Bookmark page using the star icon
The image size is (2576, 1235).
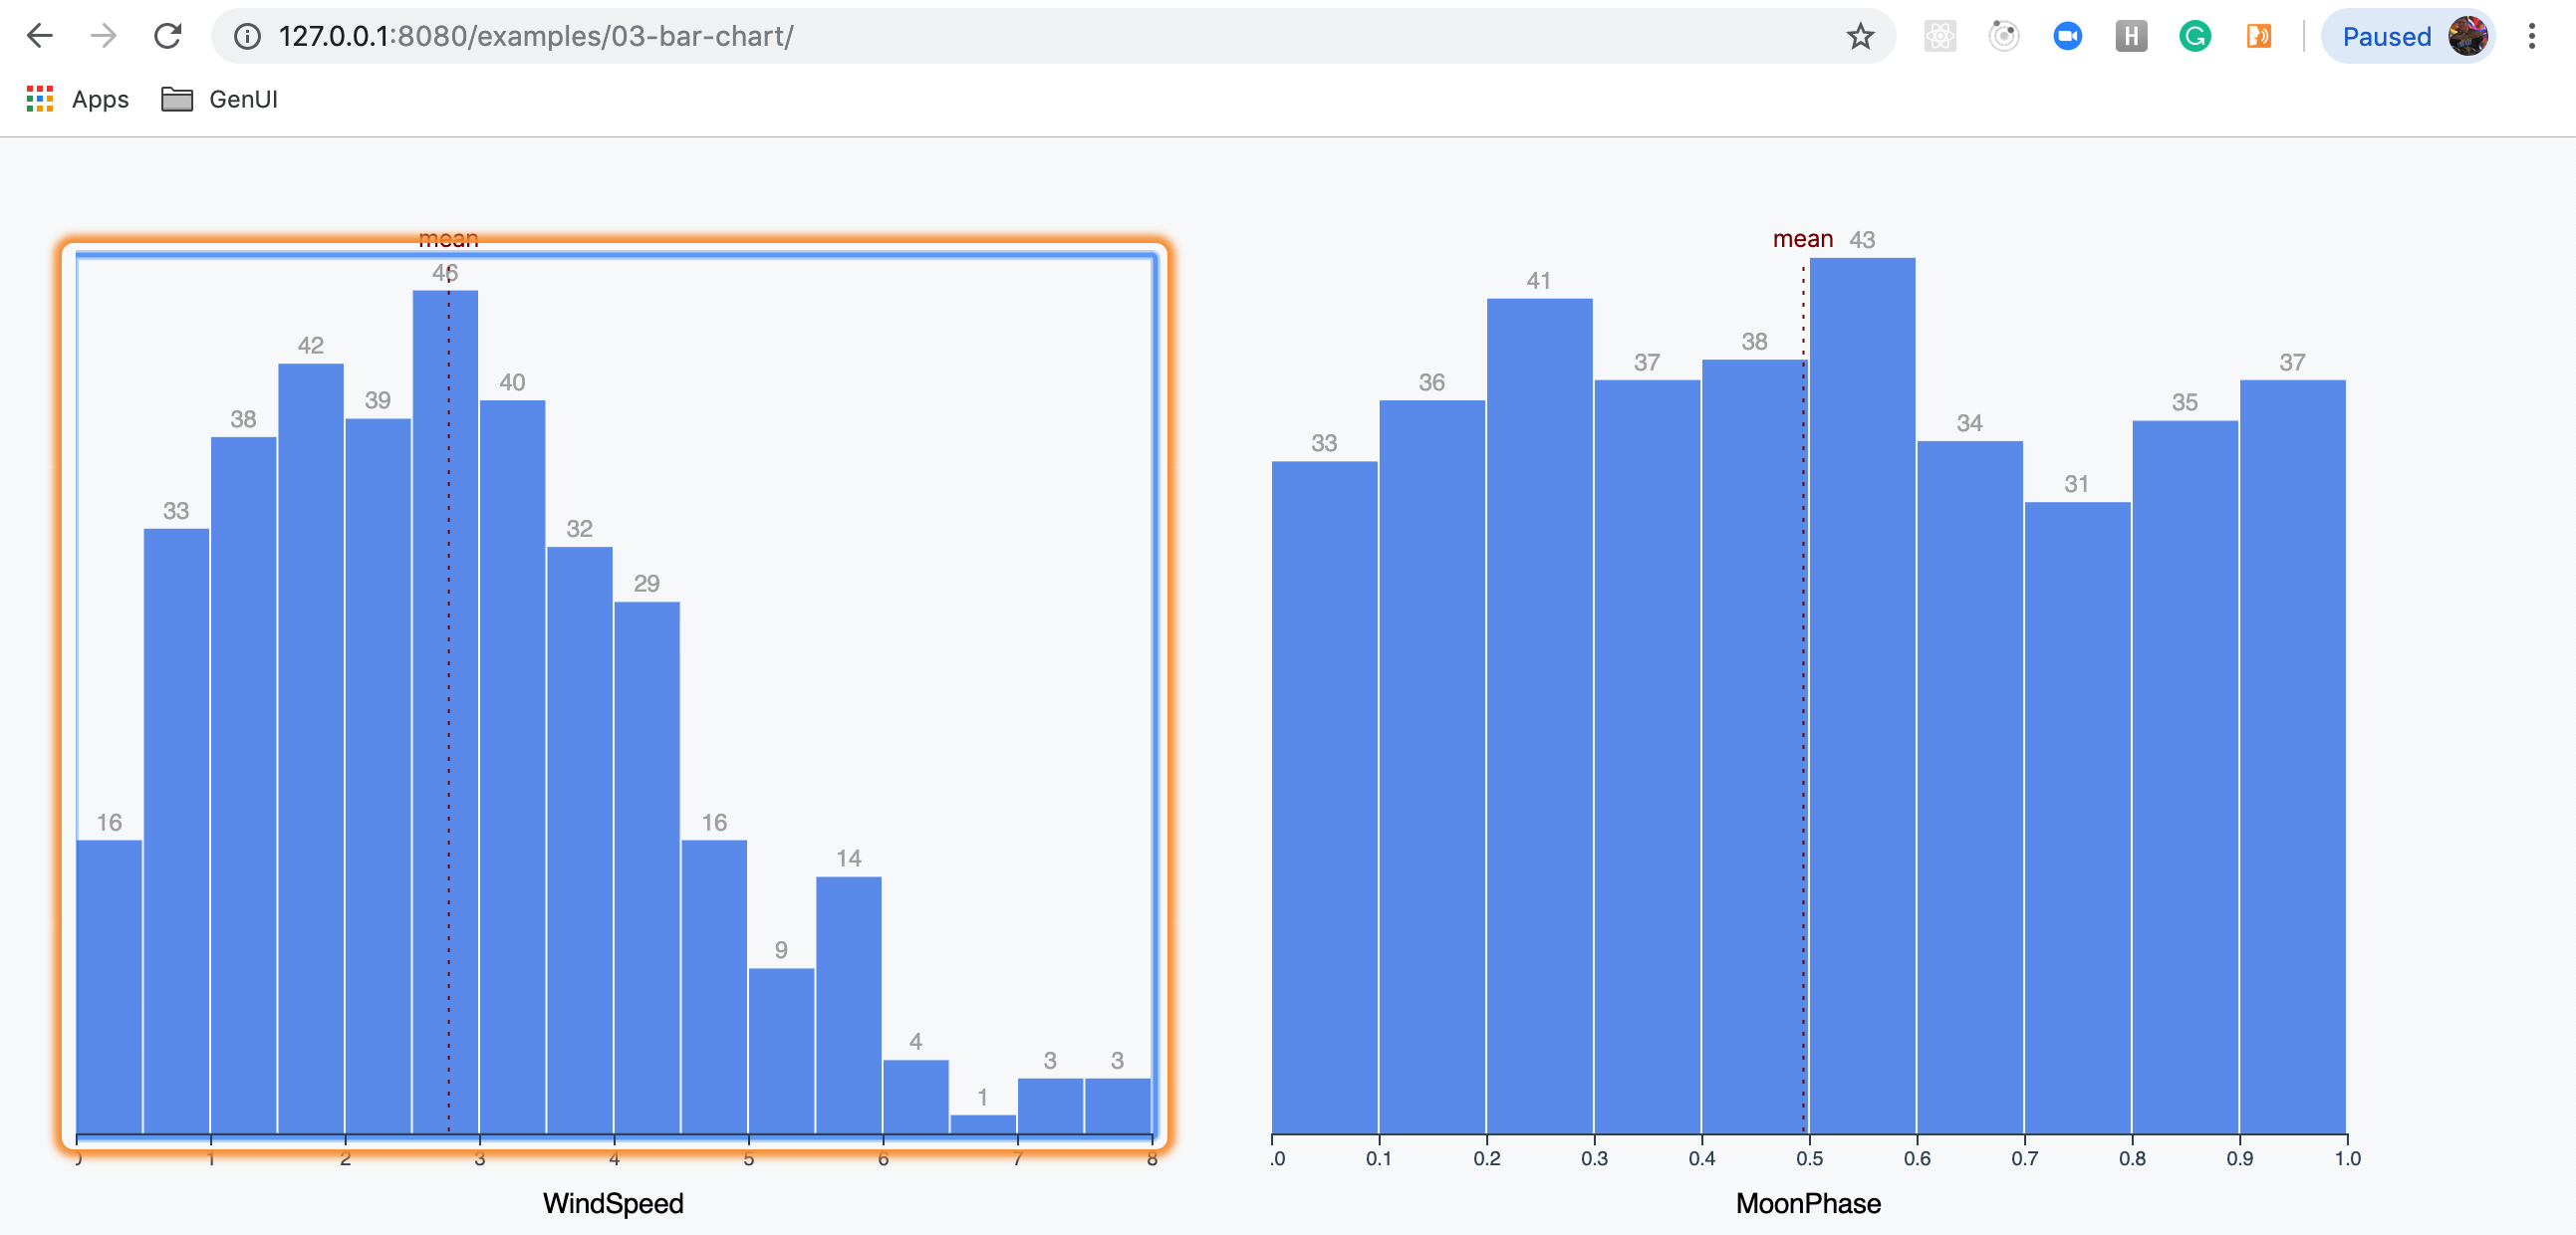pos(1859,37)
